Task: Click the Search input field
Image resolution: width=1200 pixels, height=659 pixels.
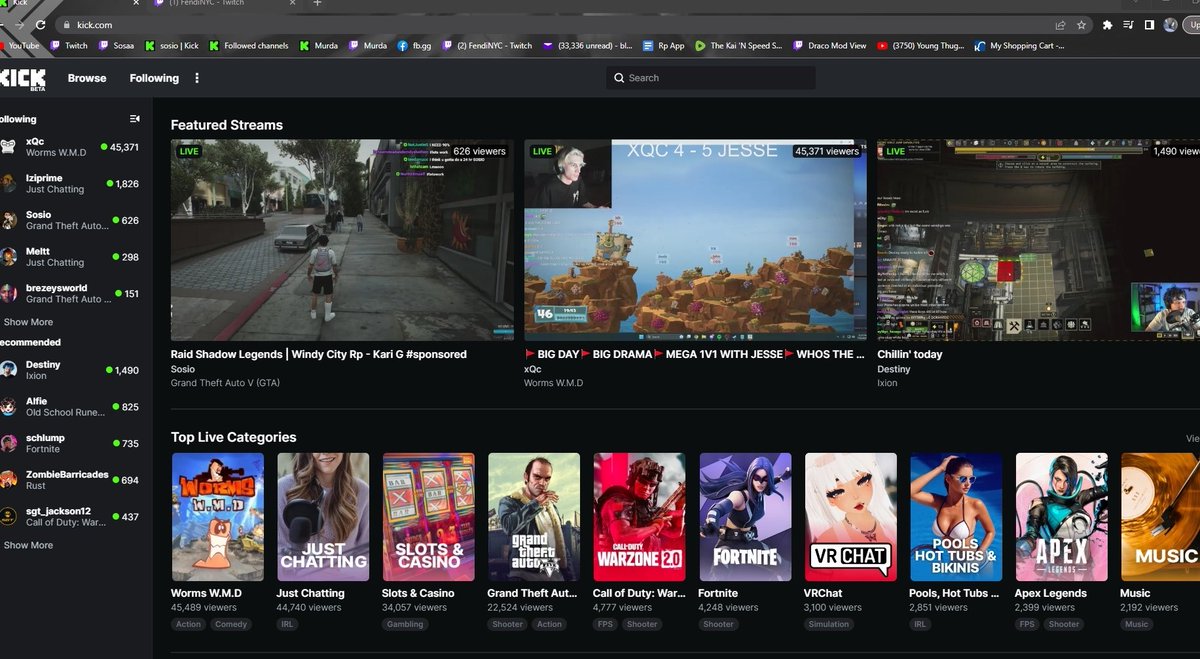Action: [x=711, y=78]
